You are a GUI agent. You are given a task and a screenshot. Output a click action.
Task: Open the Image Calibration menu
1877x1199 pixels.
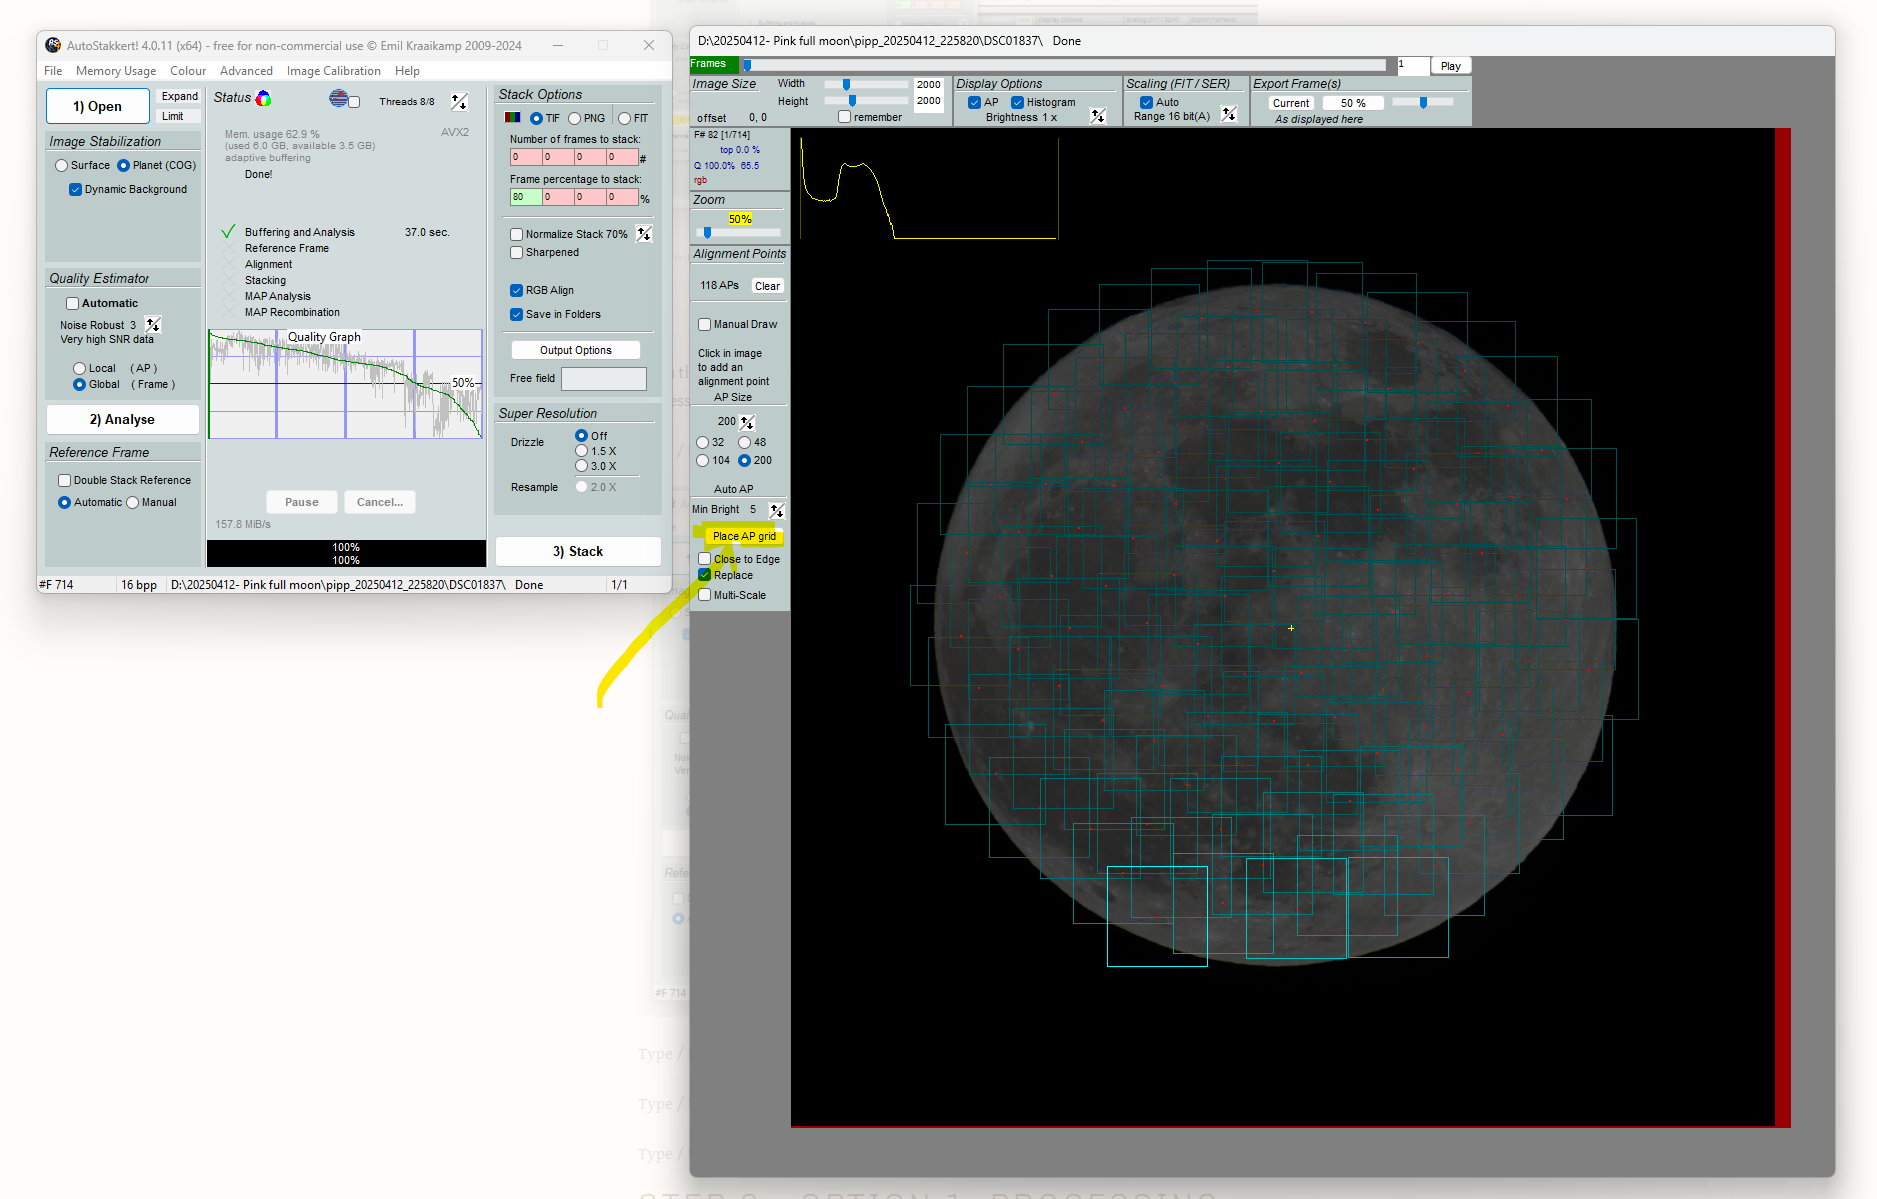pos(333,70)
